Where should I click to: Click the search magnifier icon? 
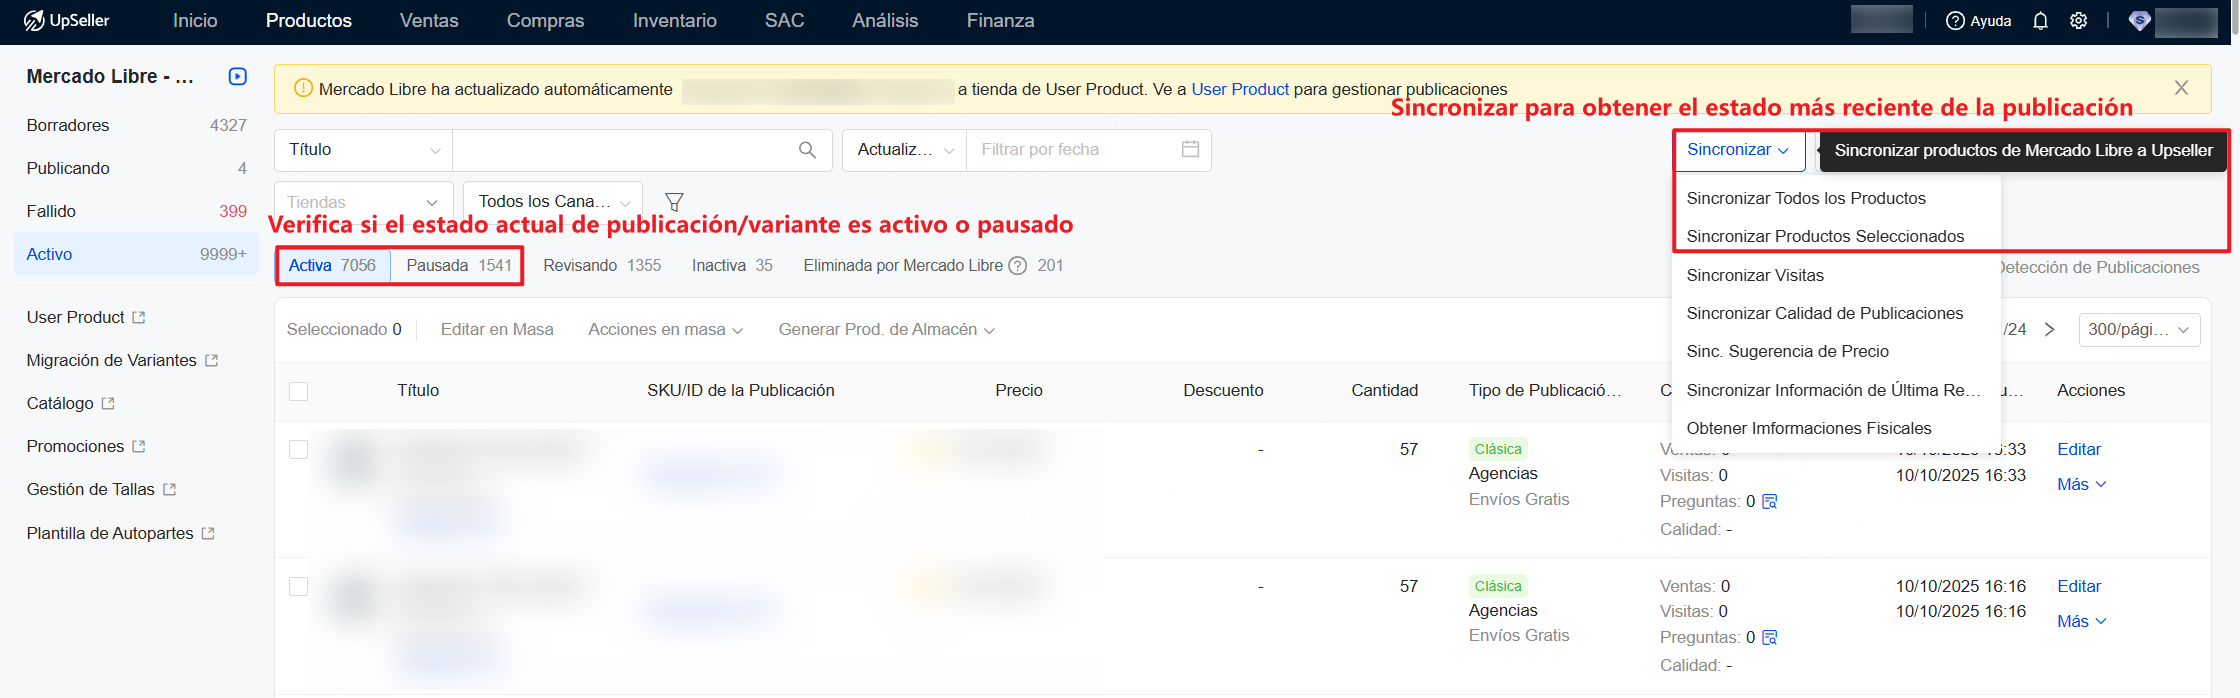807,150
